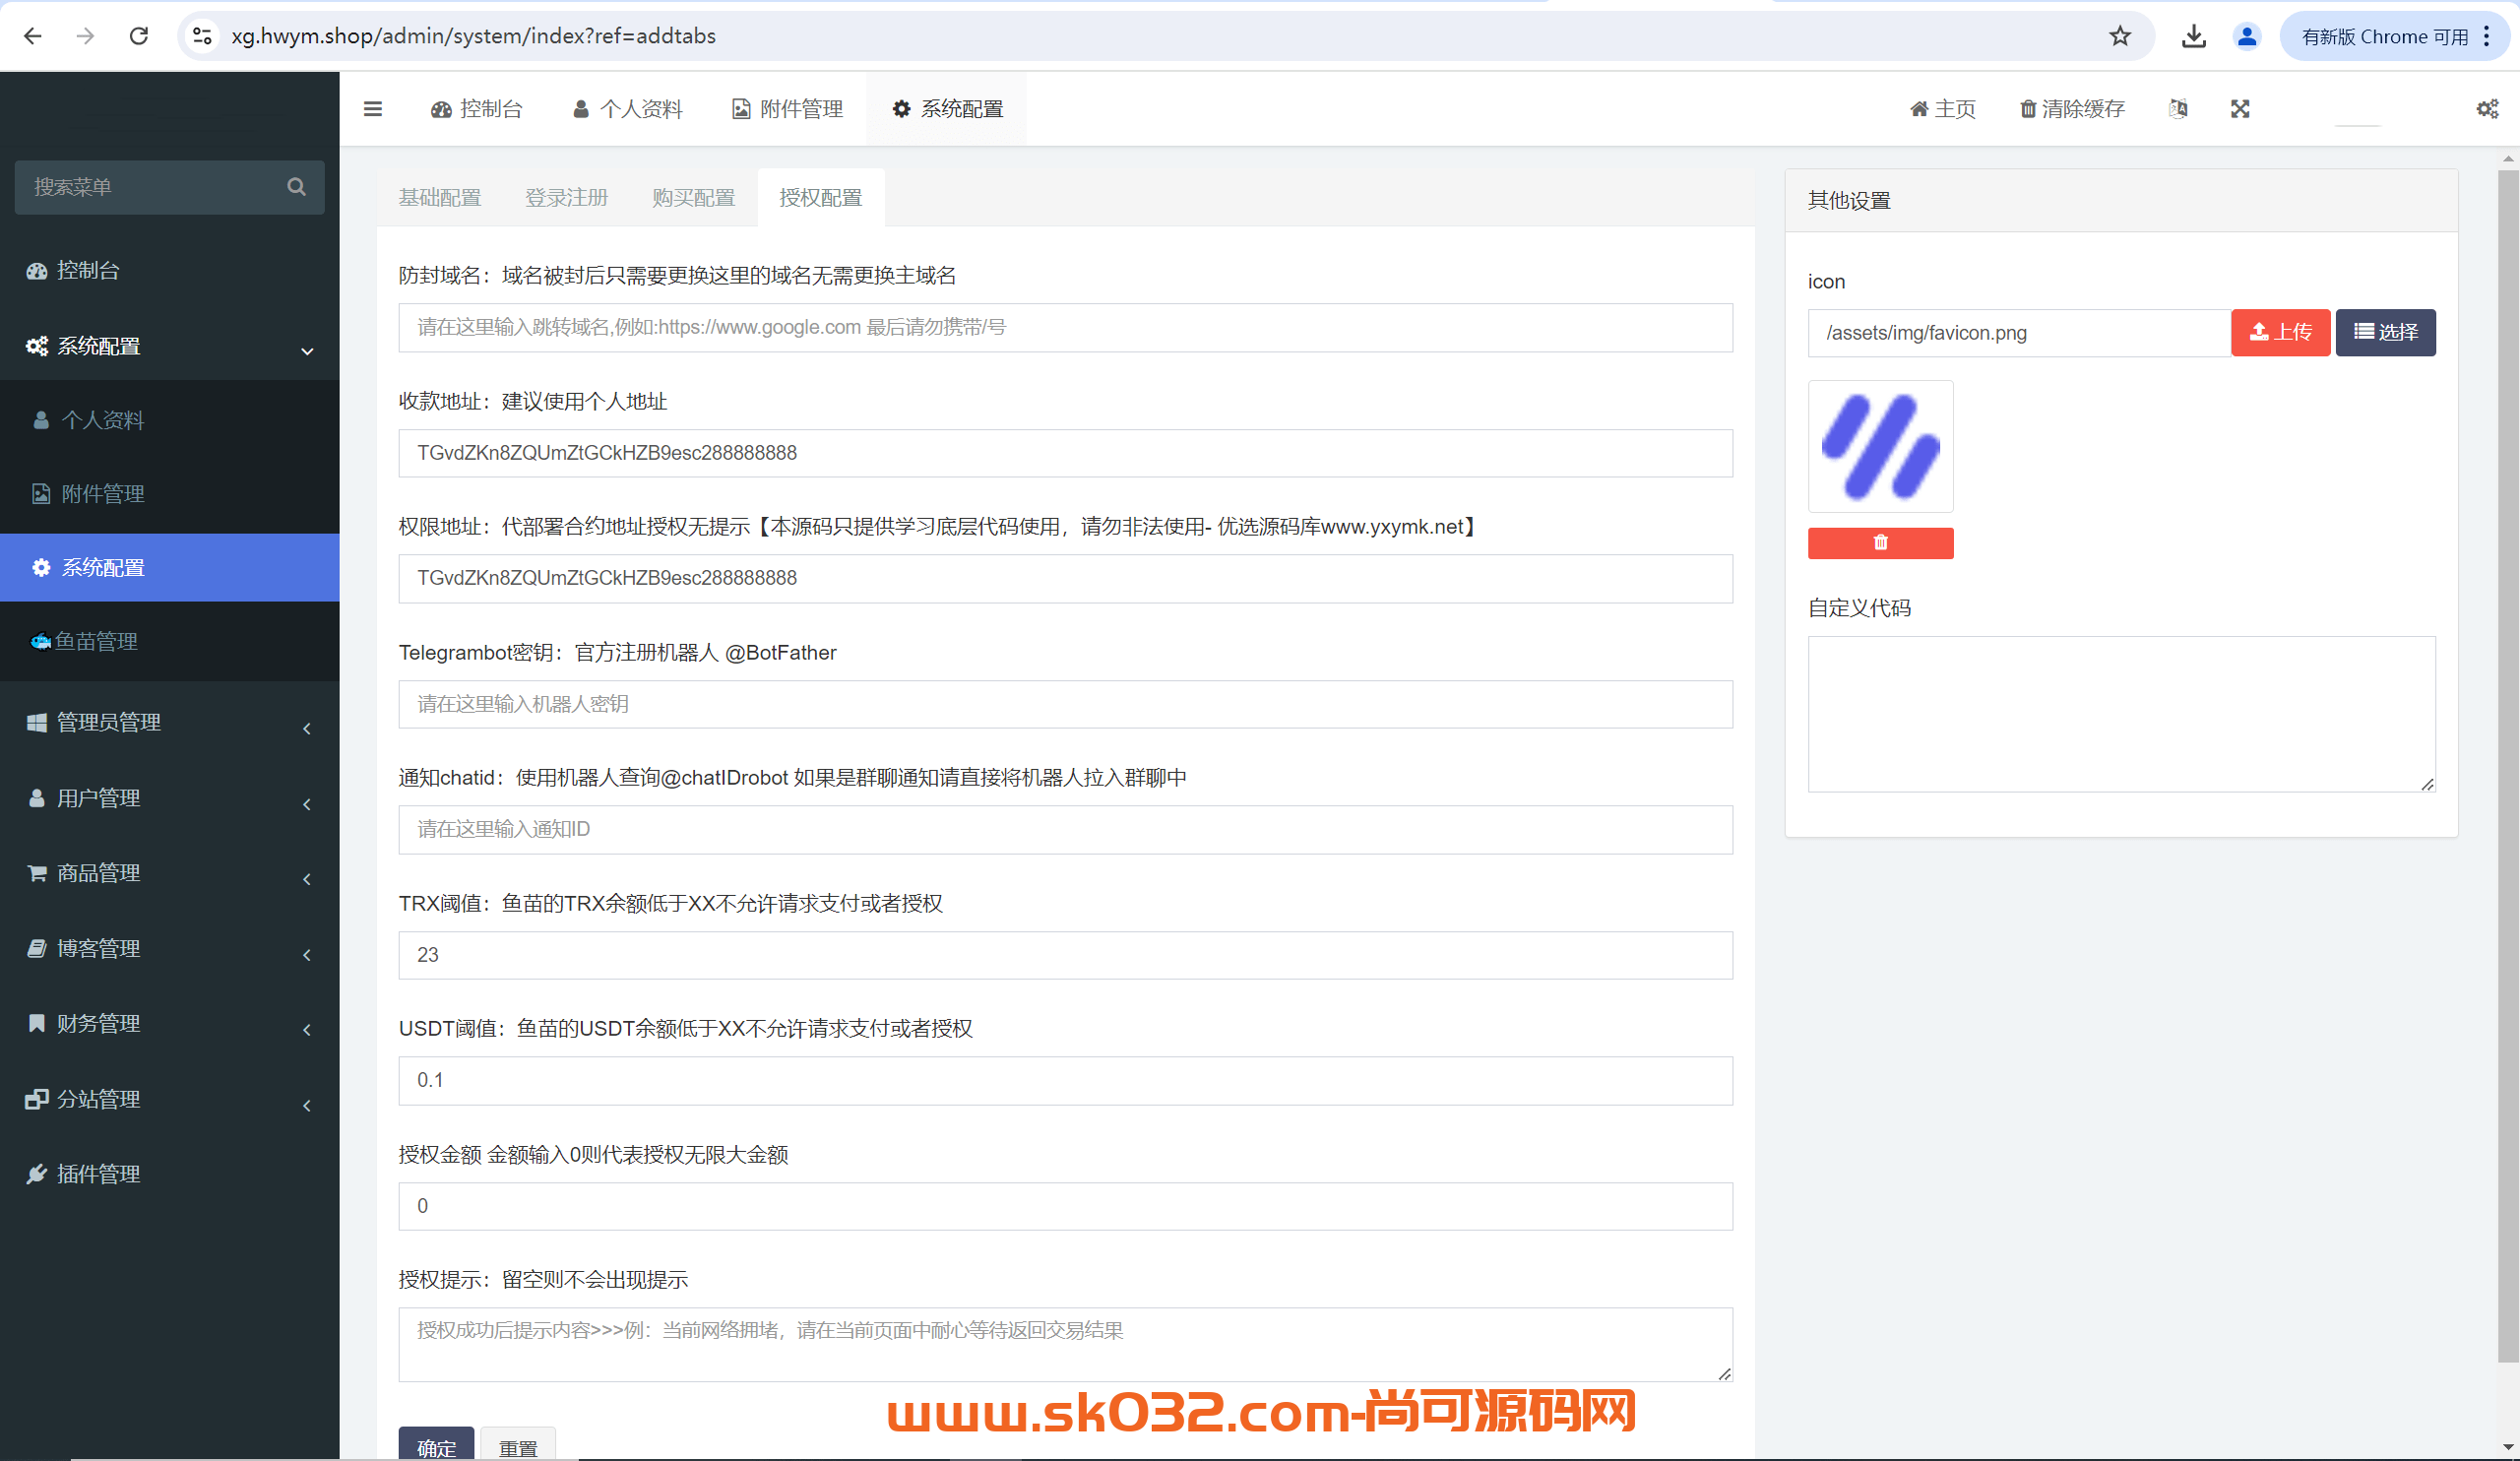Focus the Telegrambot密钥 input

pyautogui.click(x=1066, y=705)
